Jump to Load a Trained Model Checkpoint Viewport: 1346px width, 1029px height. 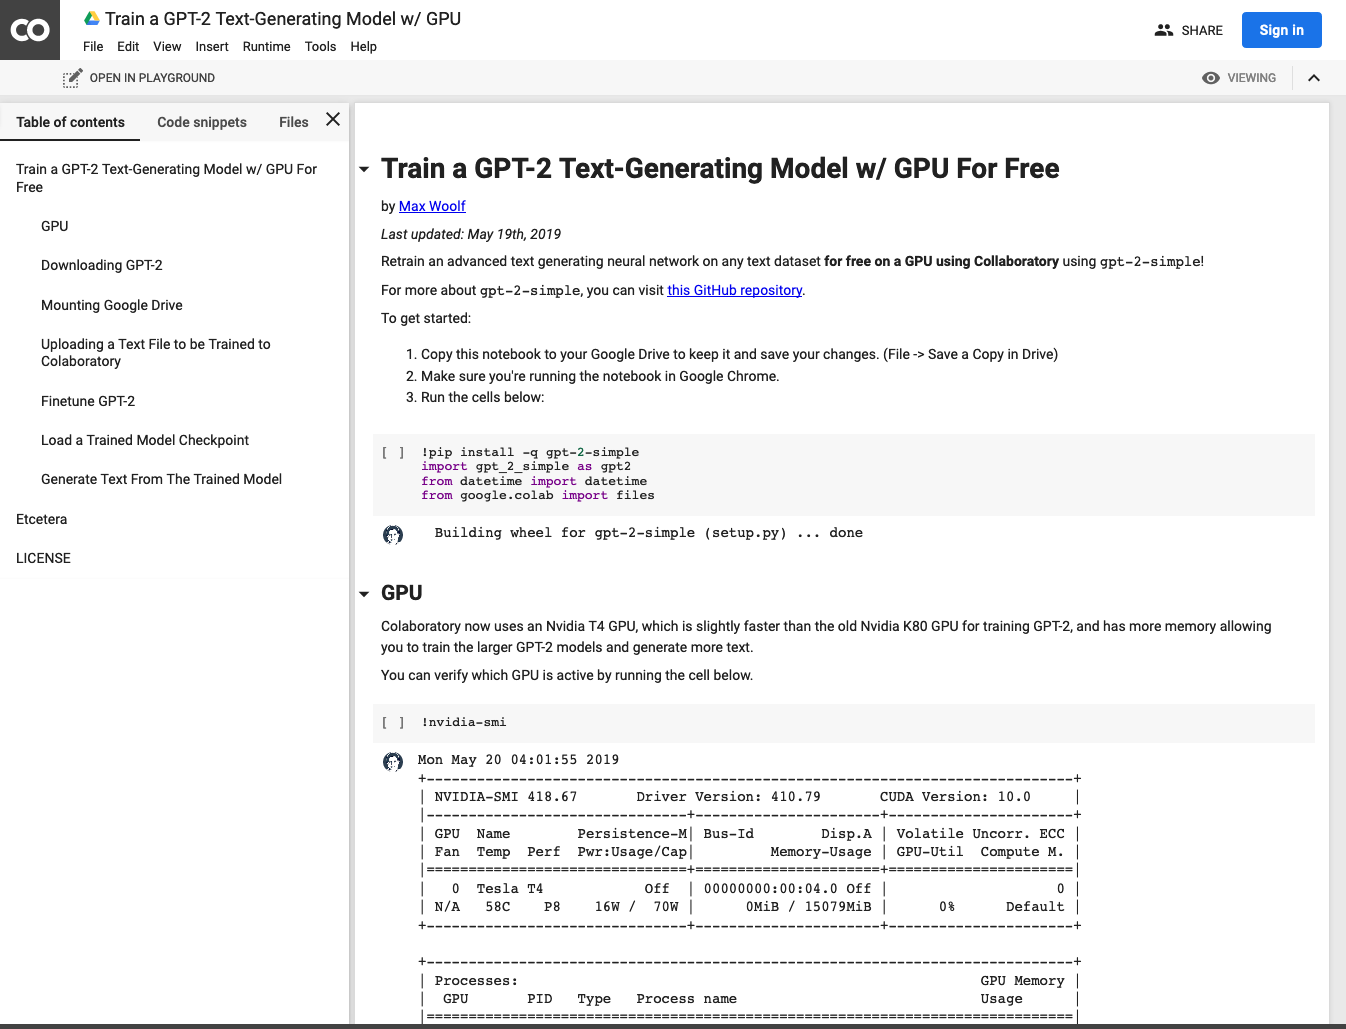click(145, 440)
